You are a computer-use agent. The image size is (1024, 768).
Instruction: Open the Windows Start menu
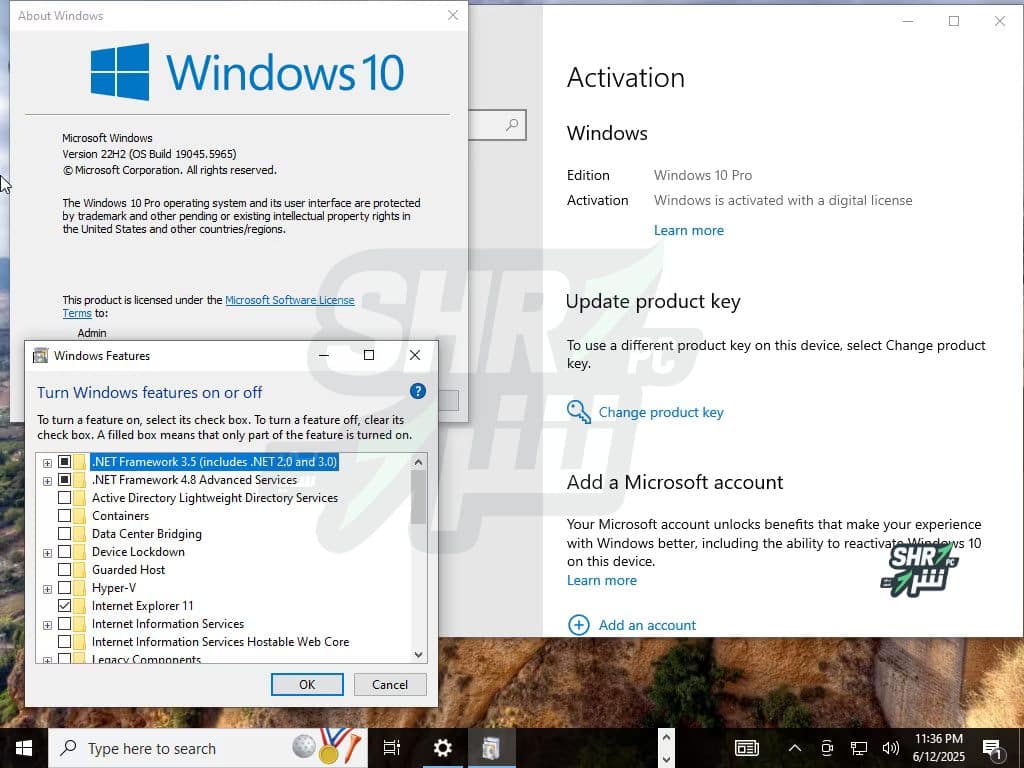pyautogui.click(x=24, y=748)
